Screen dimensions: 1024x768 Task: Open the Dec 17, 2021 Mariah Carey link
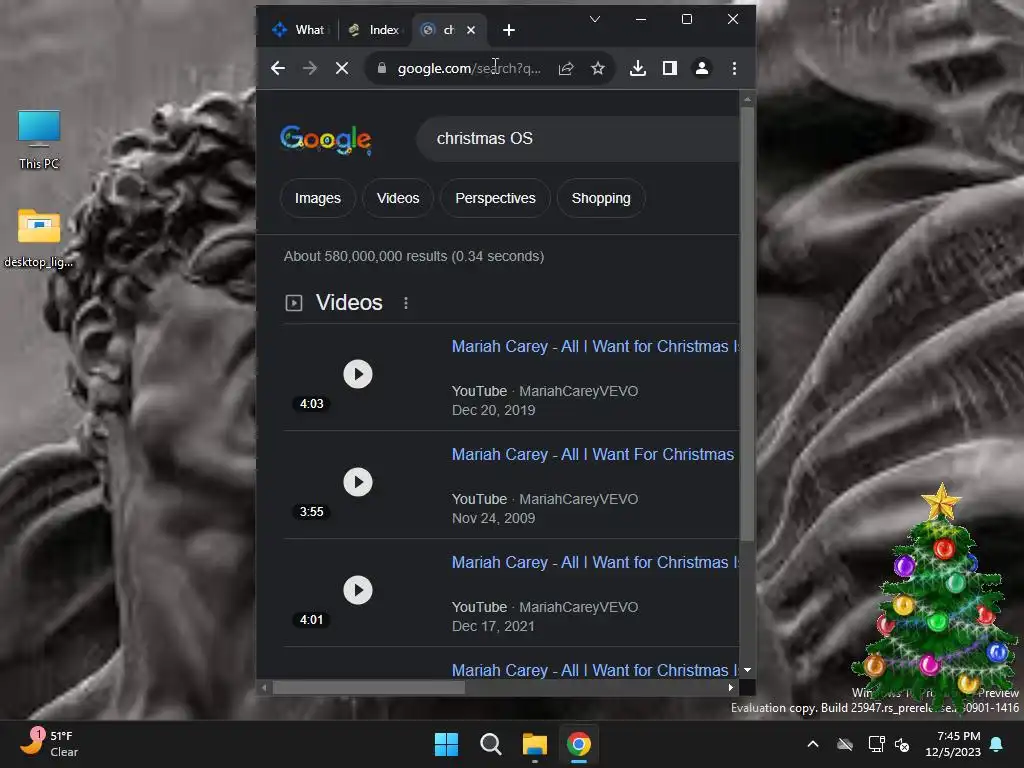595,562
